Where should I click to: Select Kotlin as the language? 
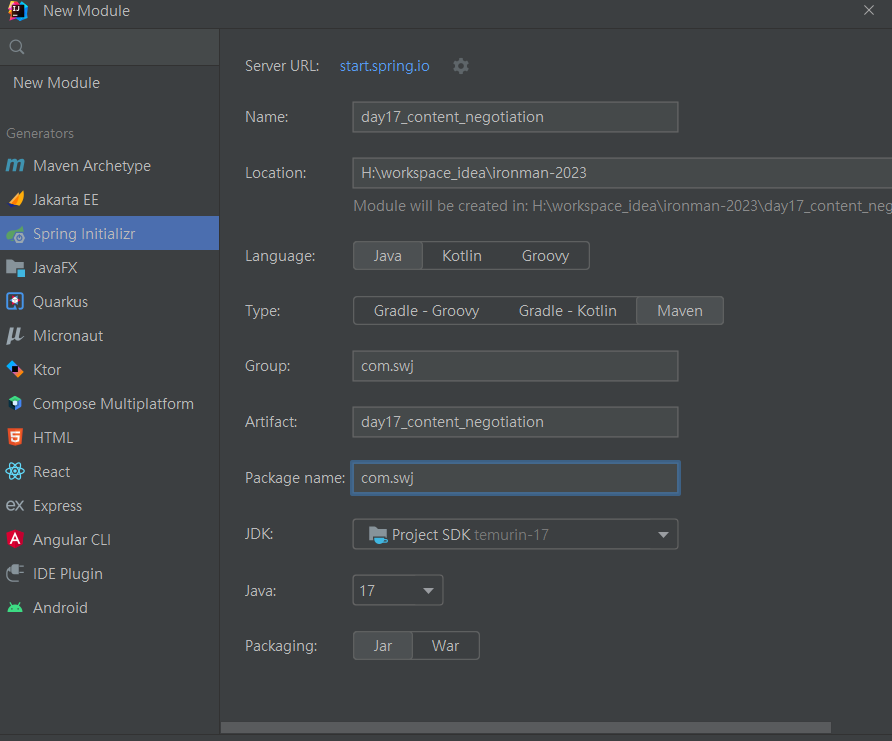click(461, 256)
